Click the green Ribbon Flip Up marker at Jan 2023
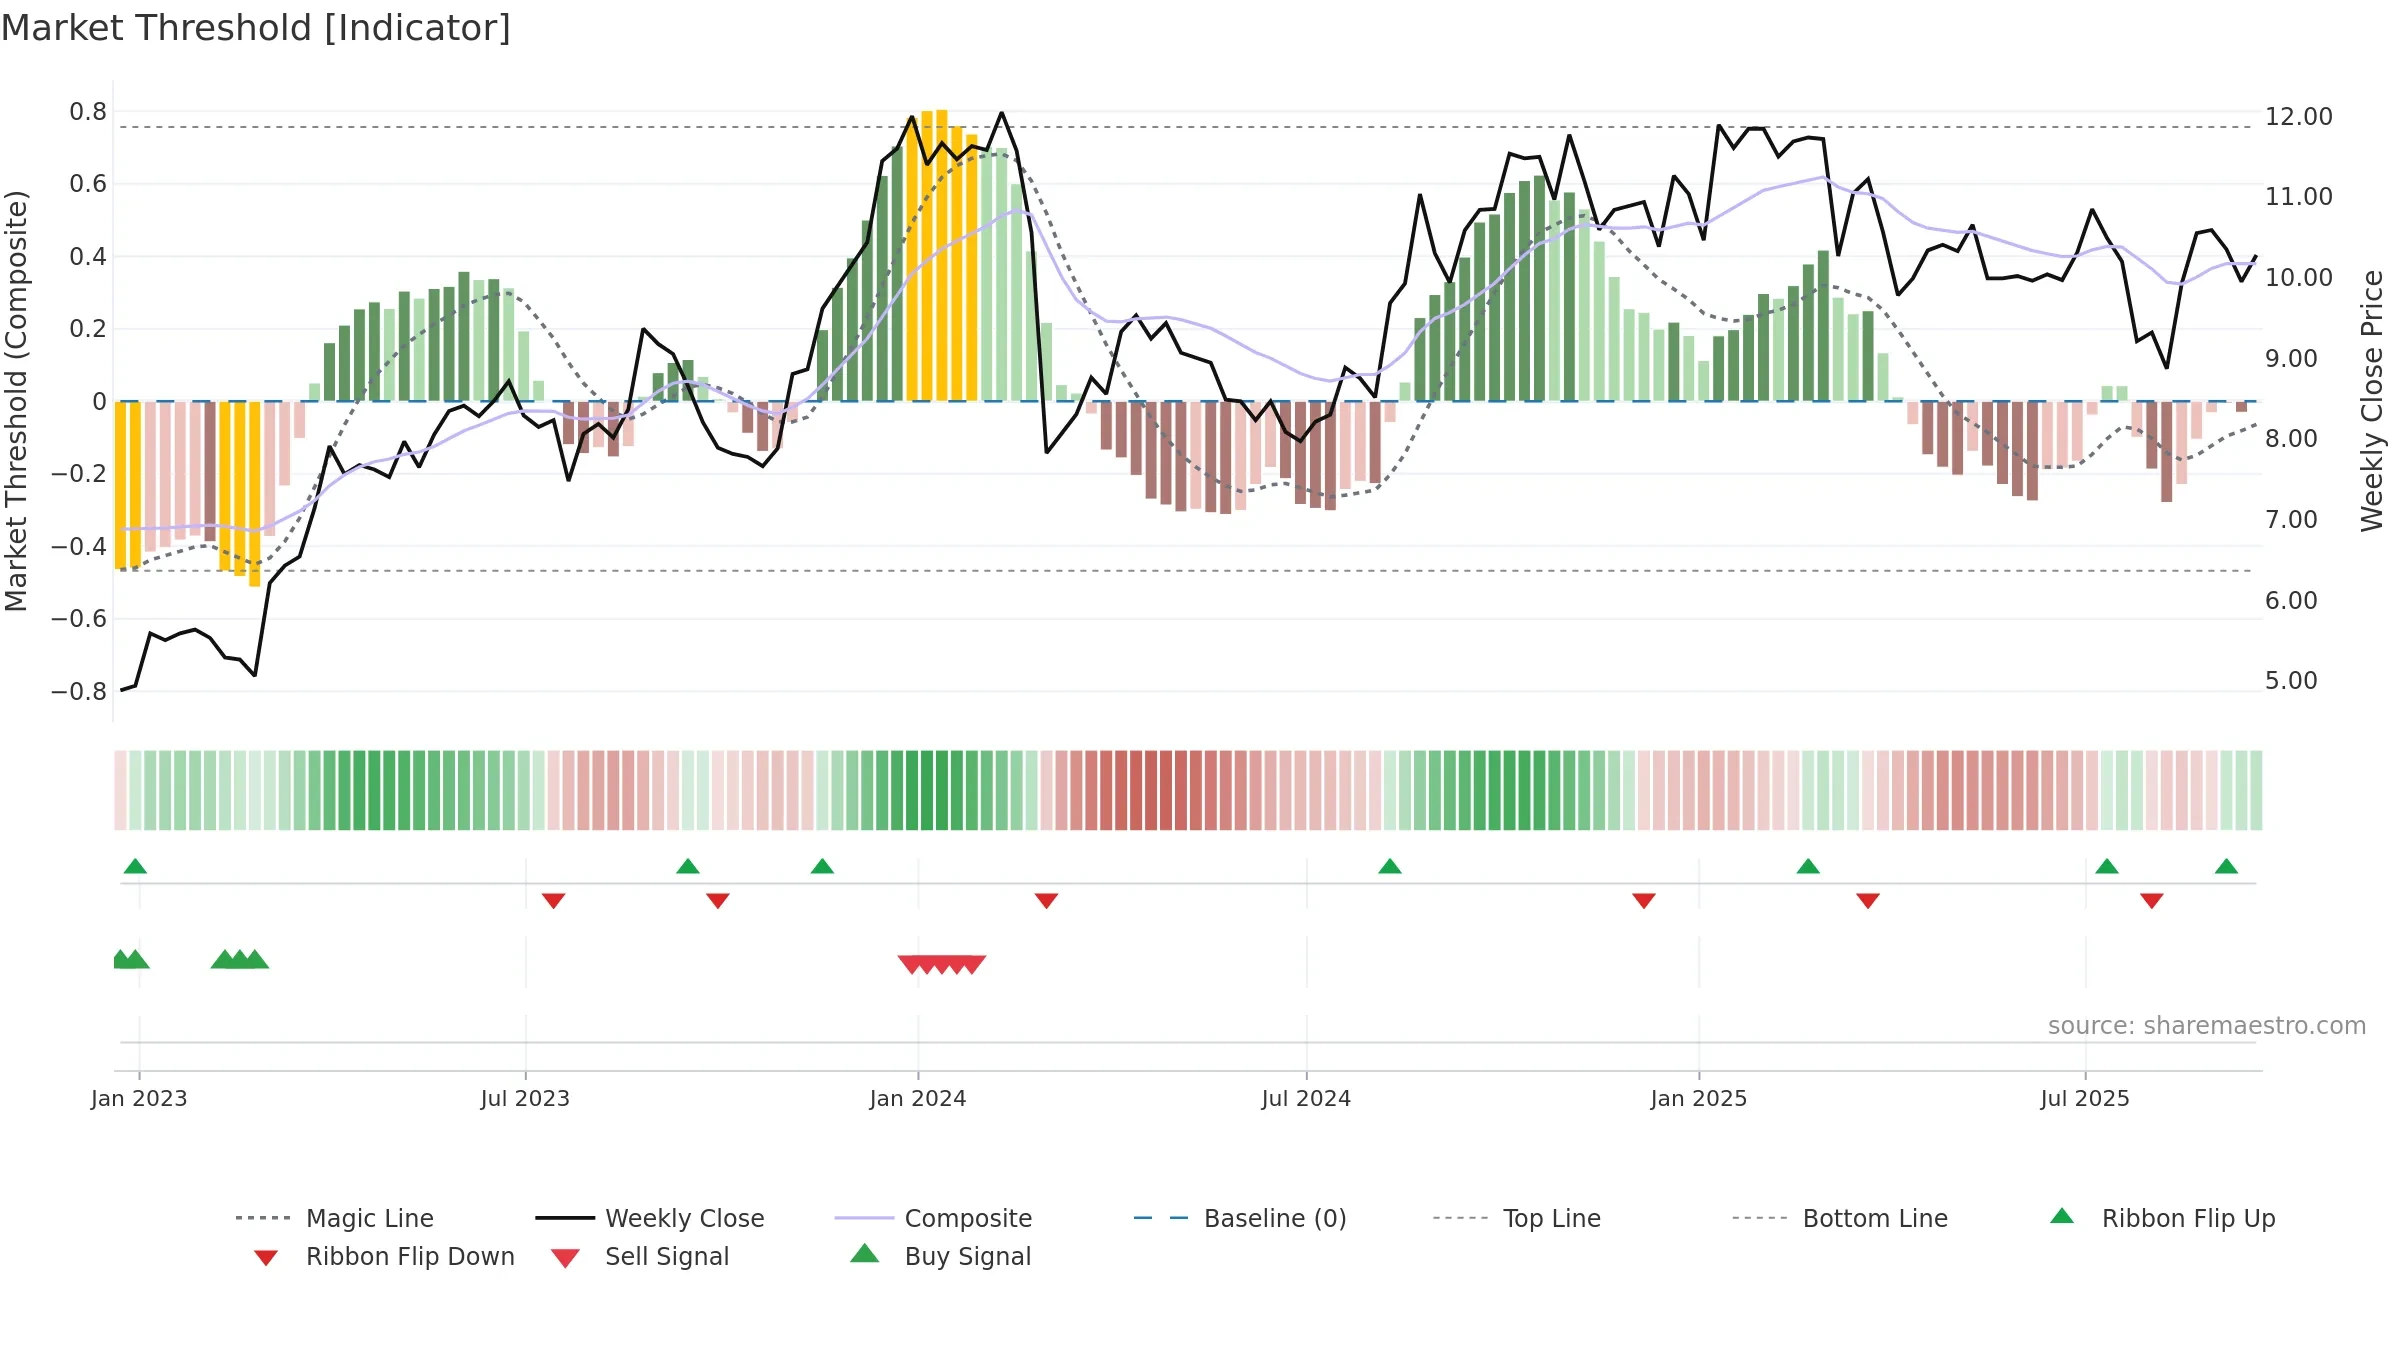Viewport: 2400px width, 1350px height. (x=135, y=866)
